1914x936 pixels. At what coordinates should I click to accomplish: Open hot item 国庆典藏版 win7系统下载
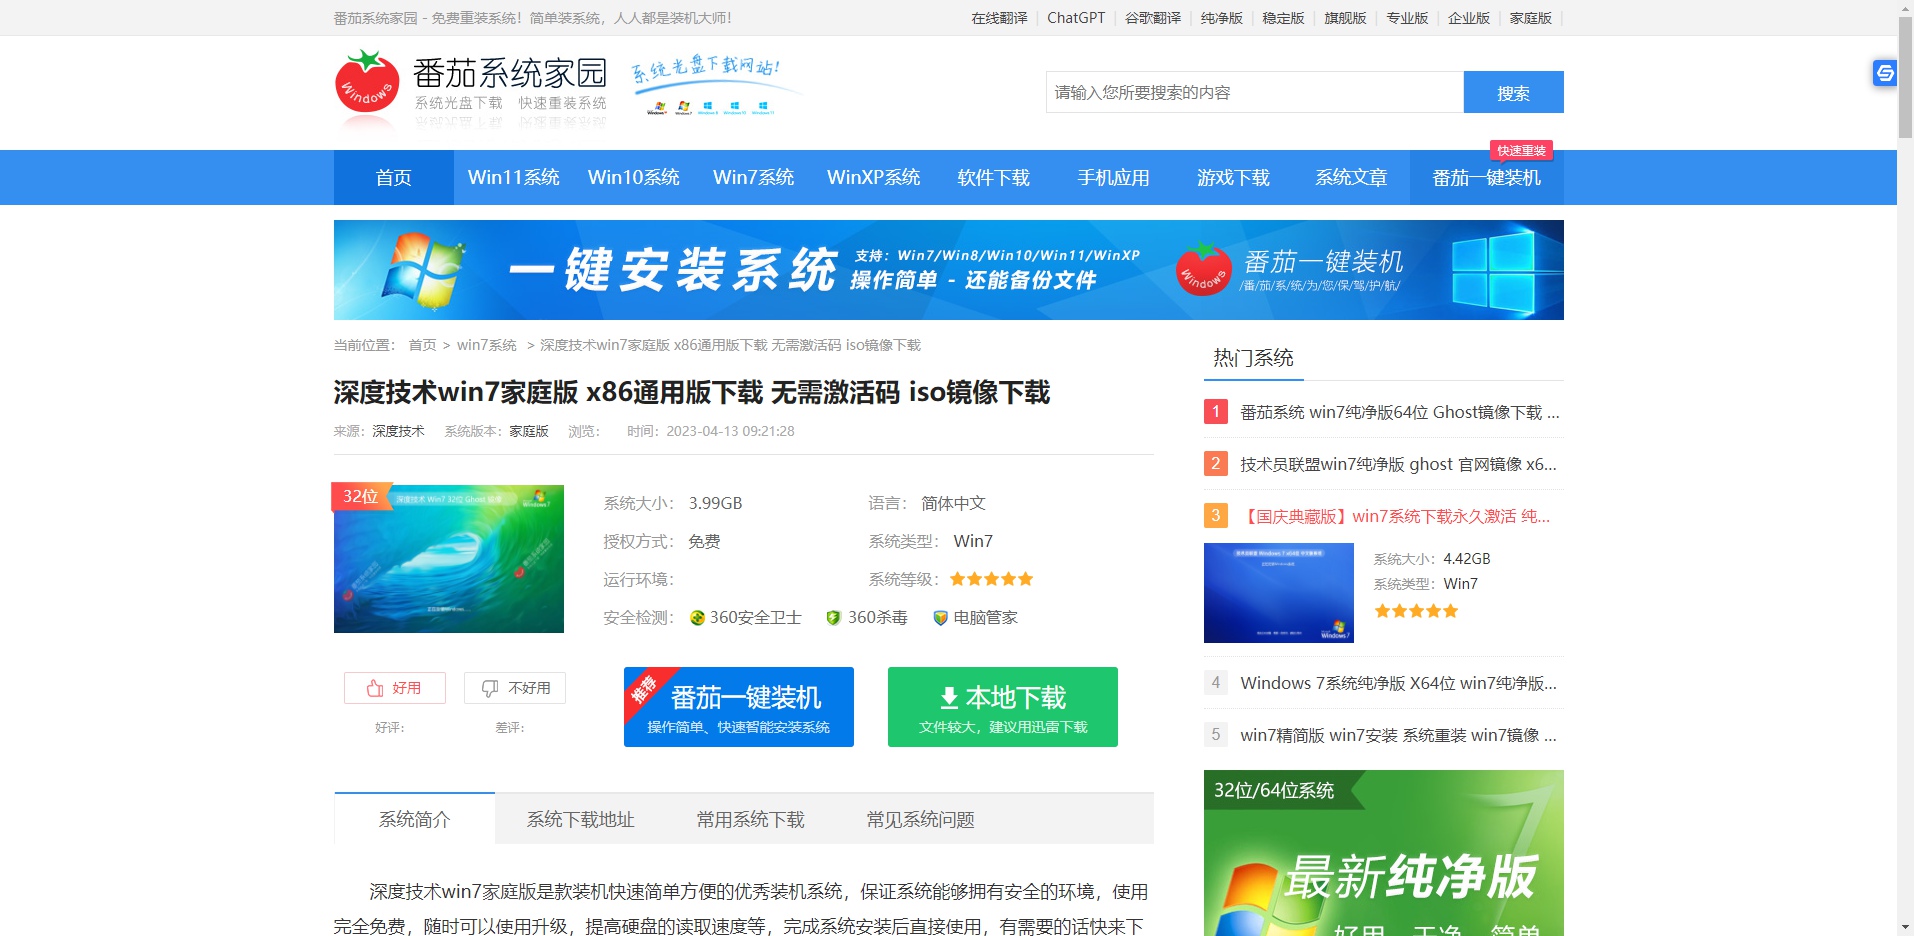point(1395,516)
